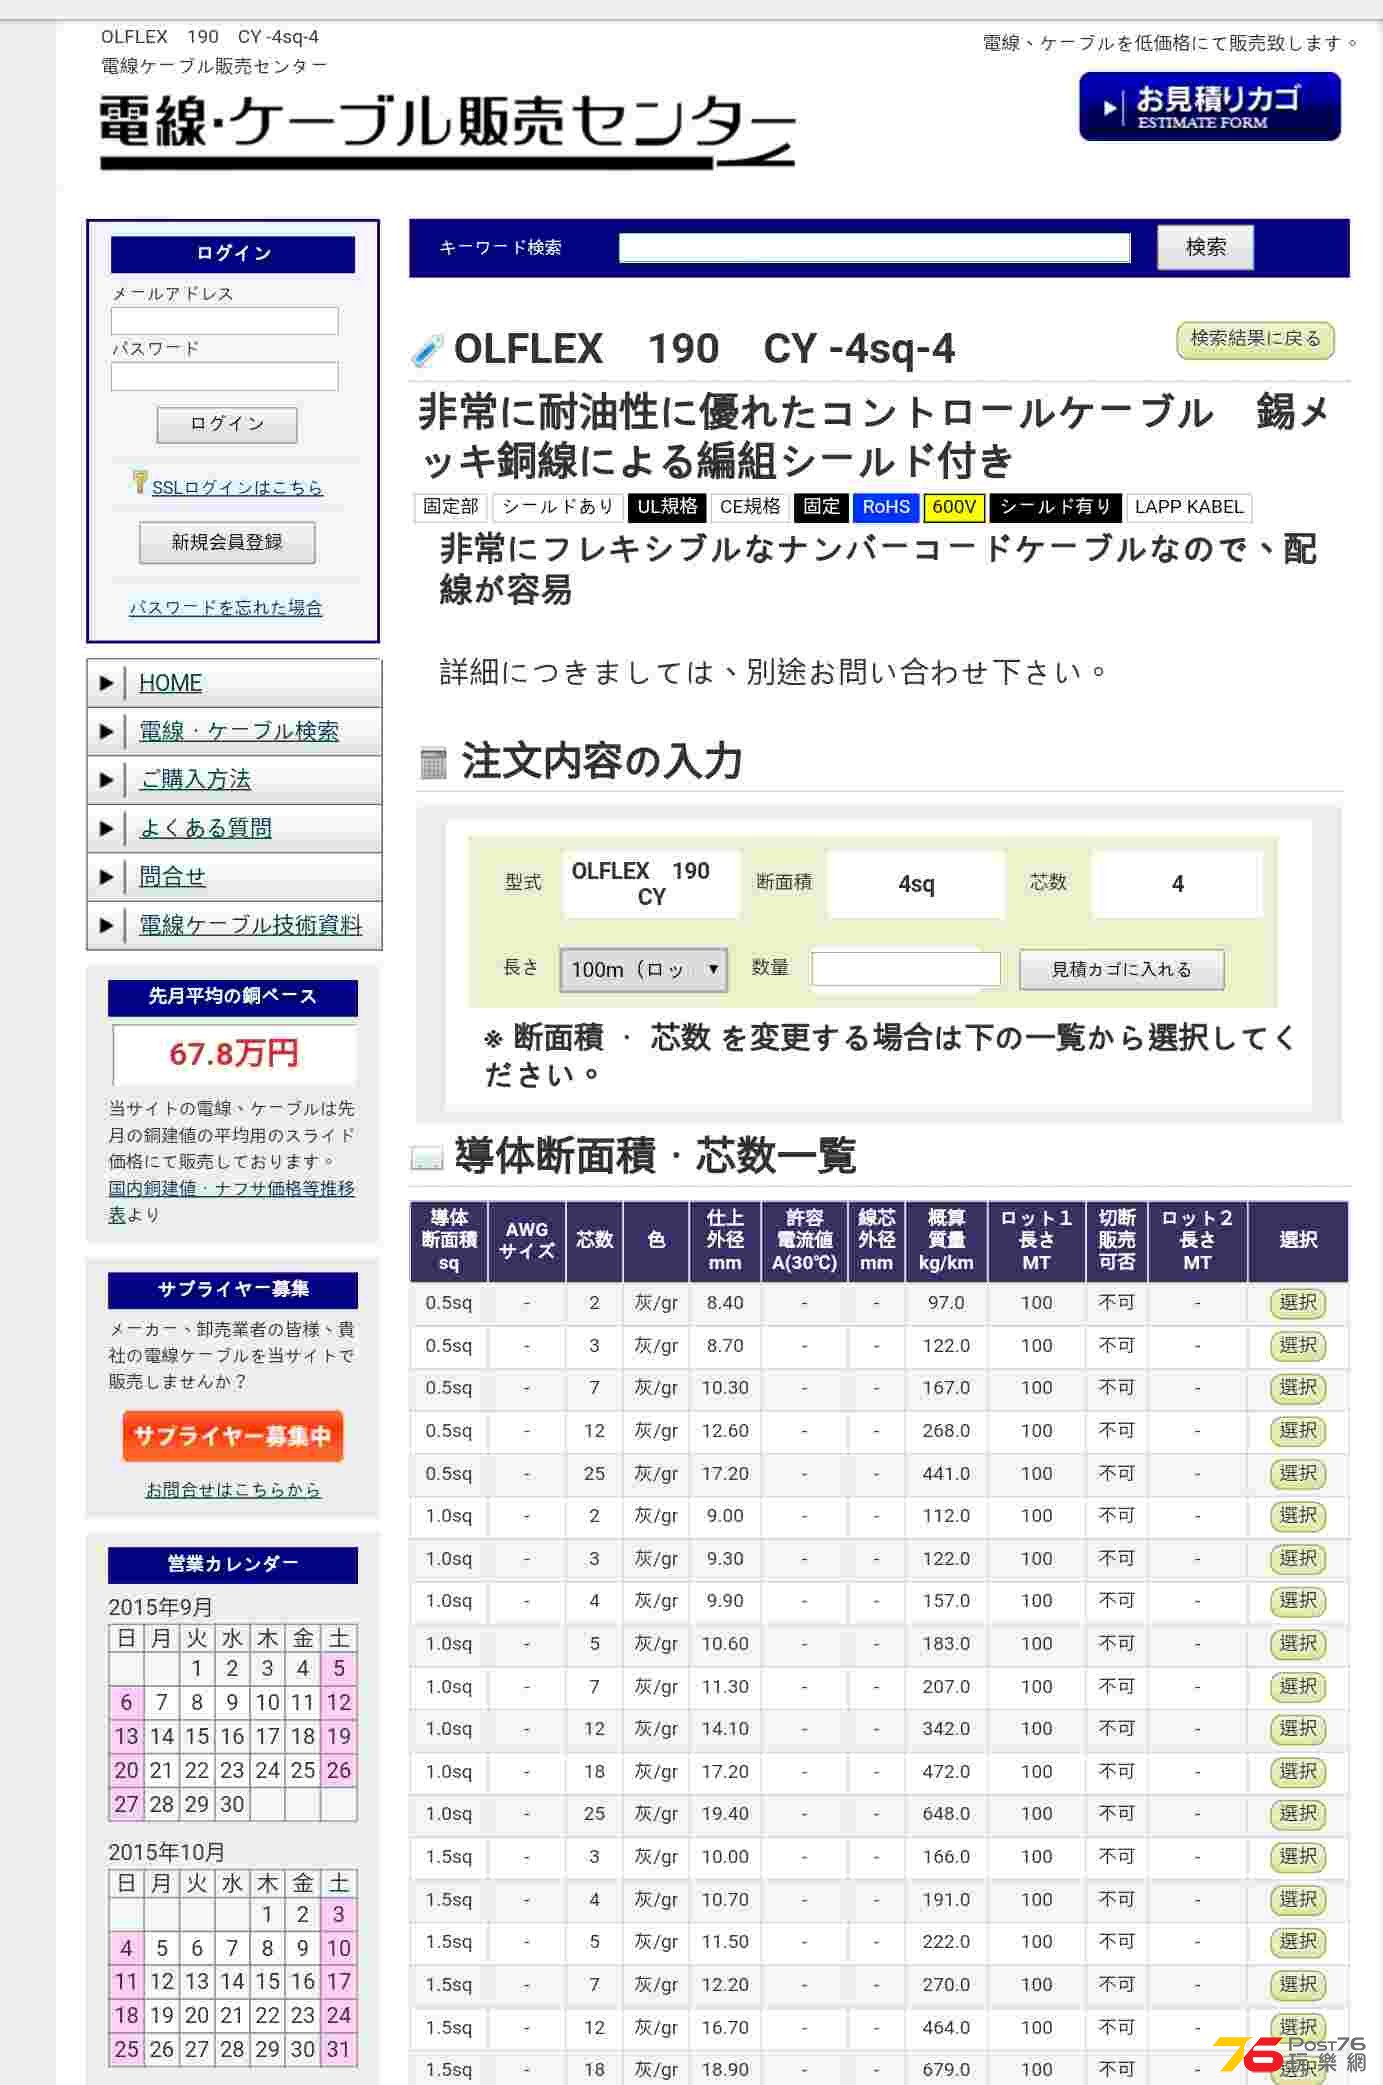Image resolution: width=1383 pixels, height=2085 pixels.
Task: Open パスワードを忘れた場合 link
Action: pos(226,607)
